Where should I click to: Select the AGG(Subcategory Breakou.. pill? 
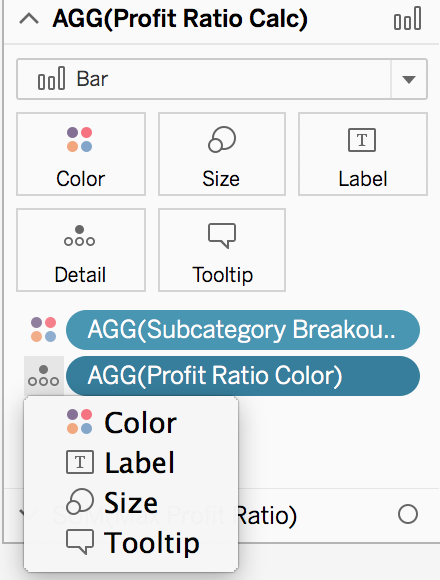243,330
